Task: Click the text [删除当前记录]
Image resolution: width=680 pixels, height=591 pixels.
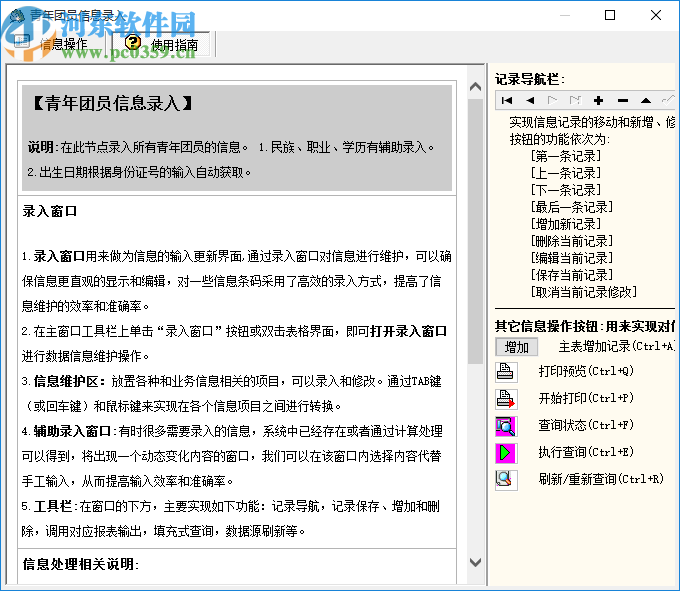Action: 572,241
